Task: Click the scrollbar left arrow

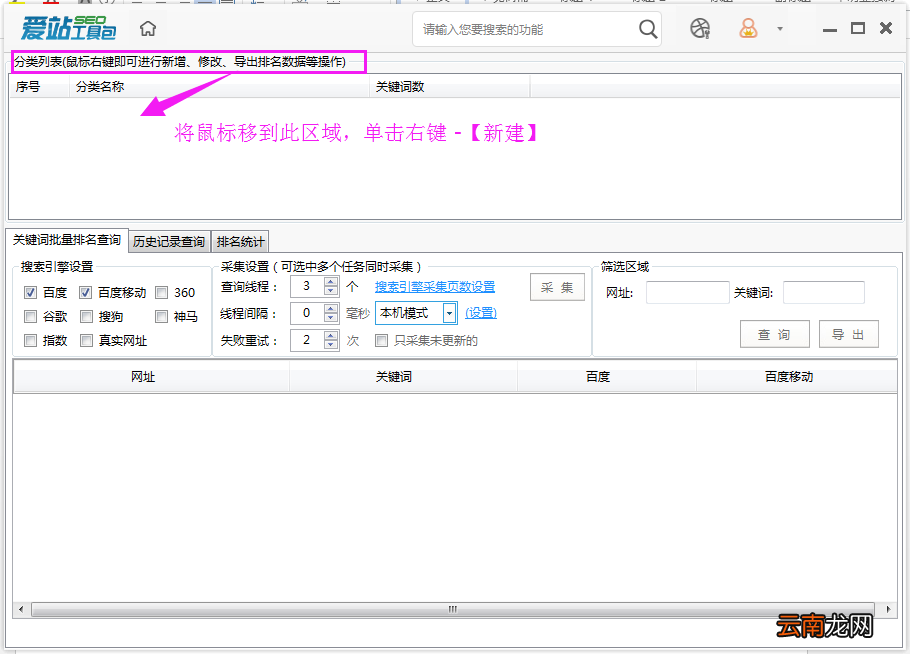Action: click(21, 609)
